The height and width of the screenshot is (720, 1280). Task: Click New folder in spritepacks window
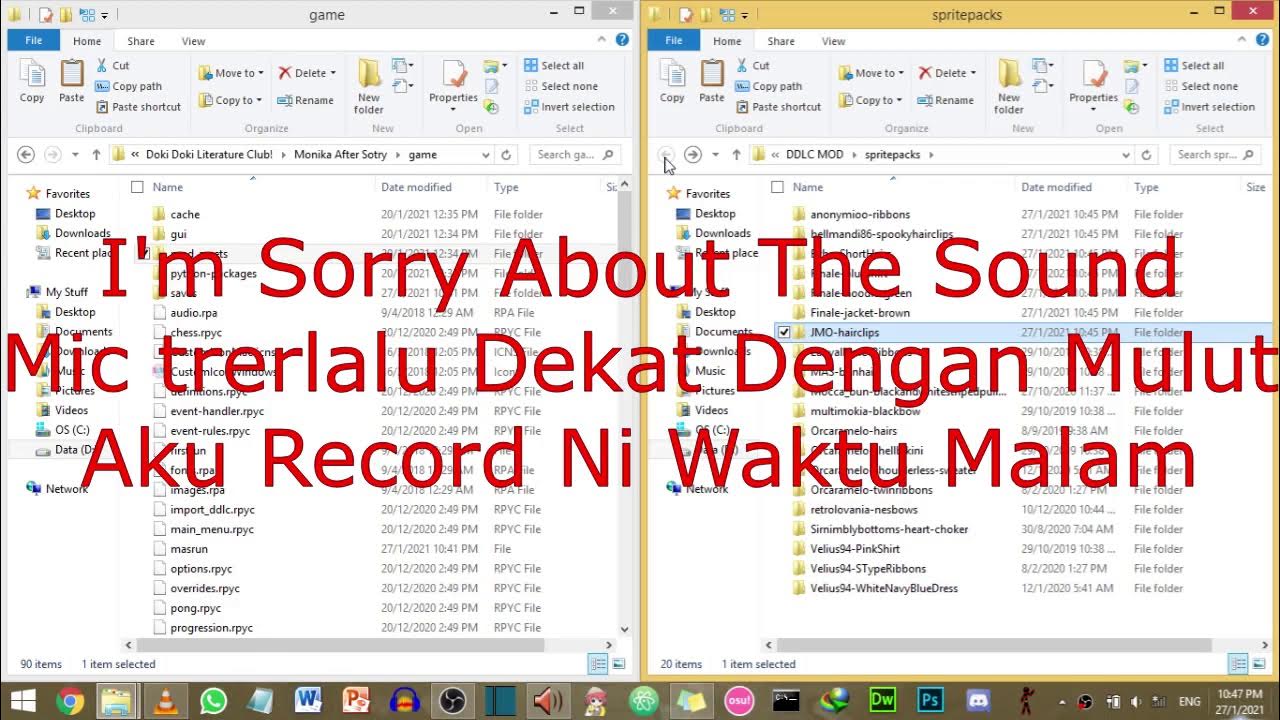pyautogui.click(x=1009, y=86)
